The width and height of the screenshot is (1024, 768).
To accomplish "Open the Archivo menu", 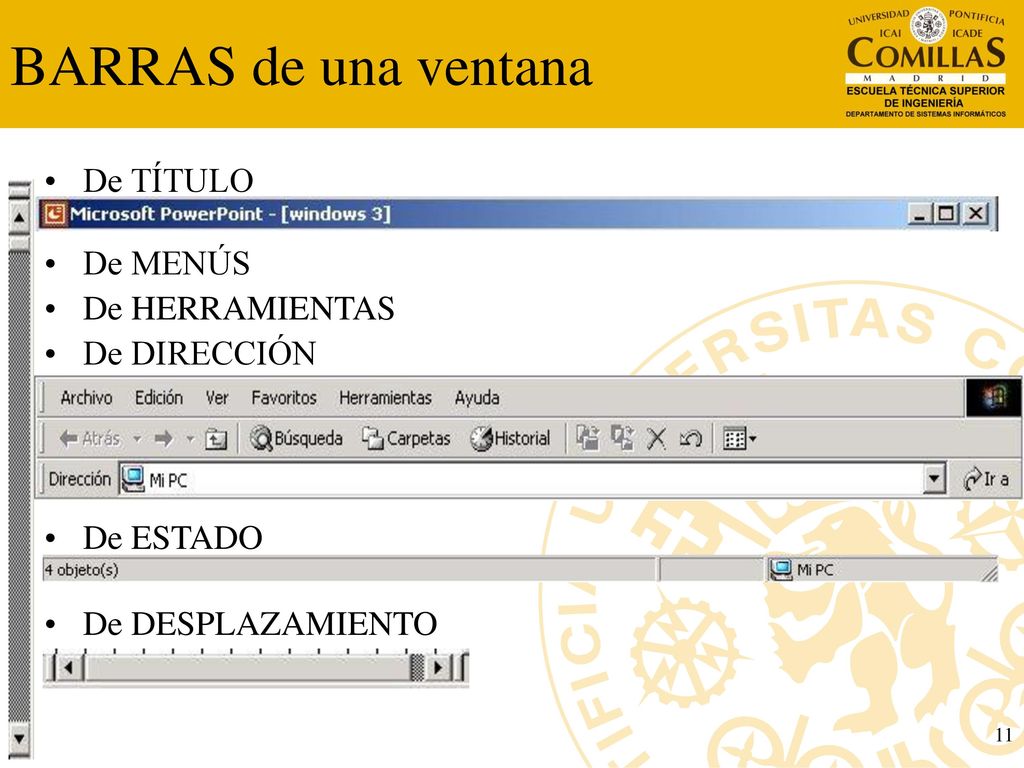I will [86, 398].
